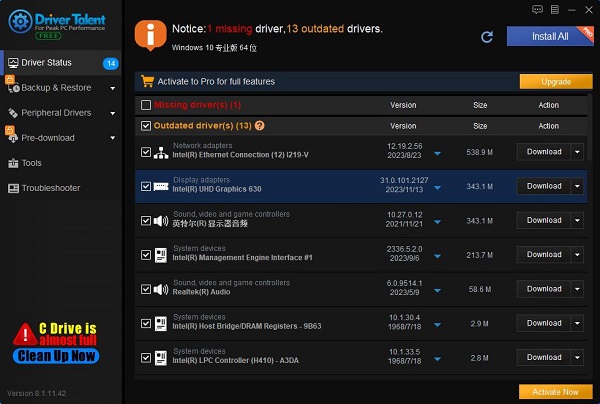Click the shopping cart icon
Viewport: 600px width, 404px height.
click(147, 81)
